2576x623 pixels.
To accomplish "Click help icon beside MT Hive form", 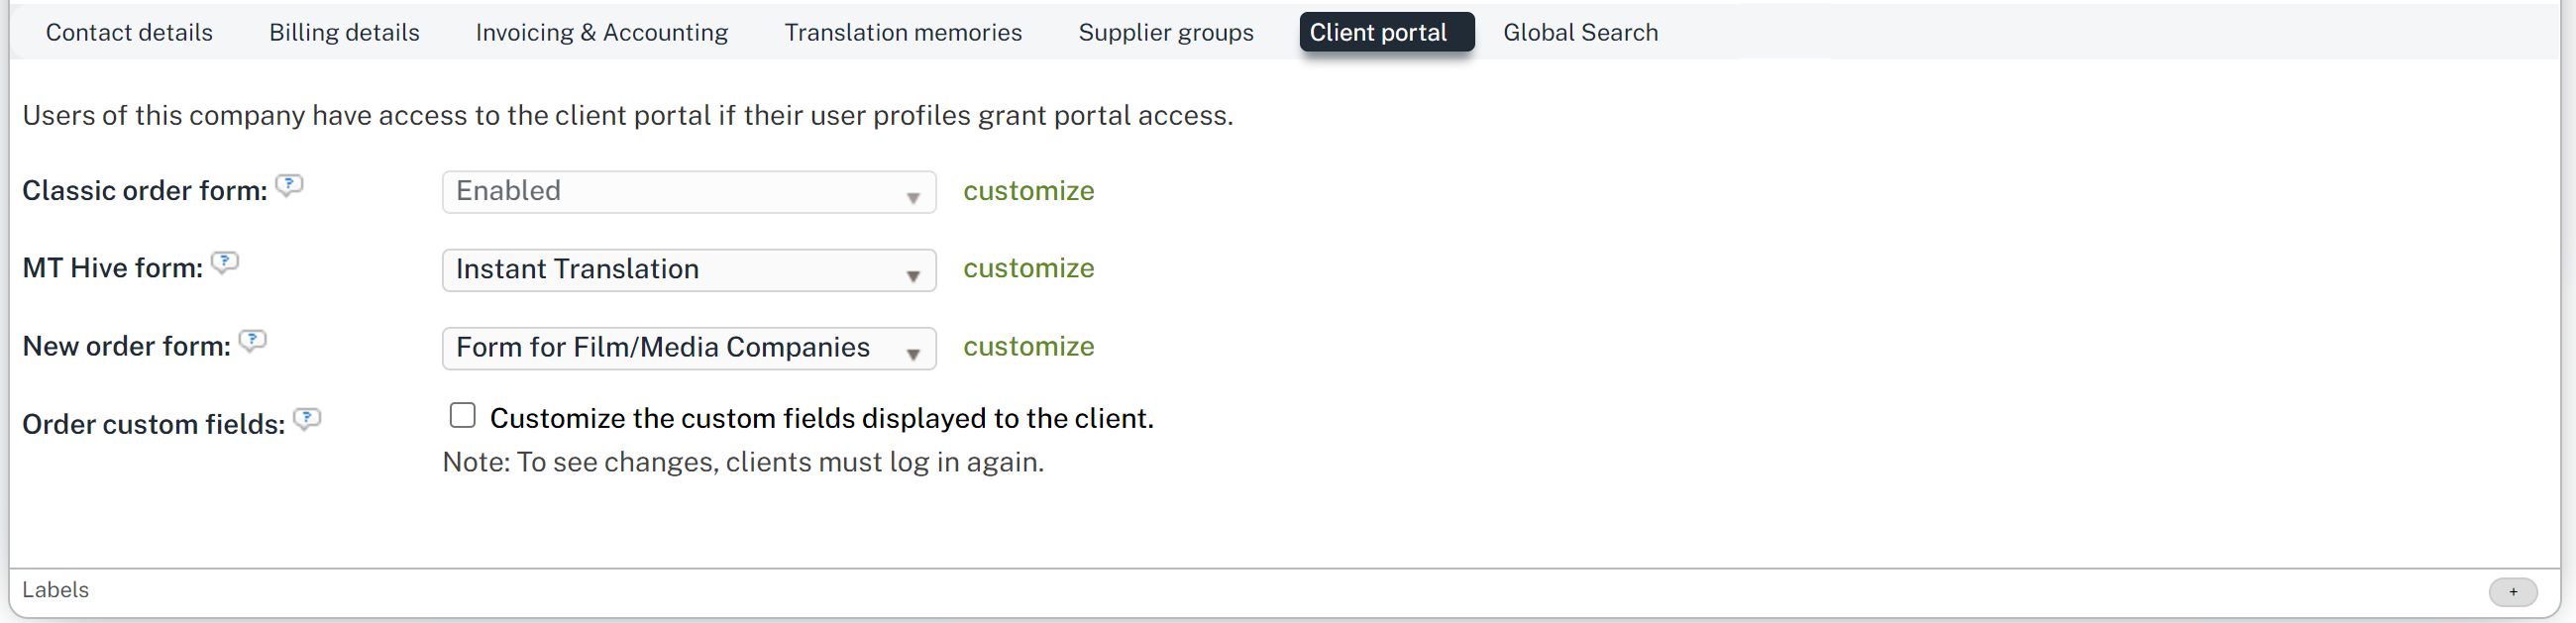I will 225,263.
